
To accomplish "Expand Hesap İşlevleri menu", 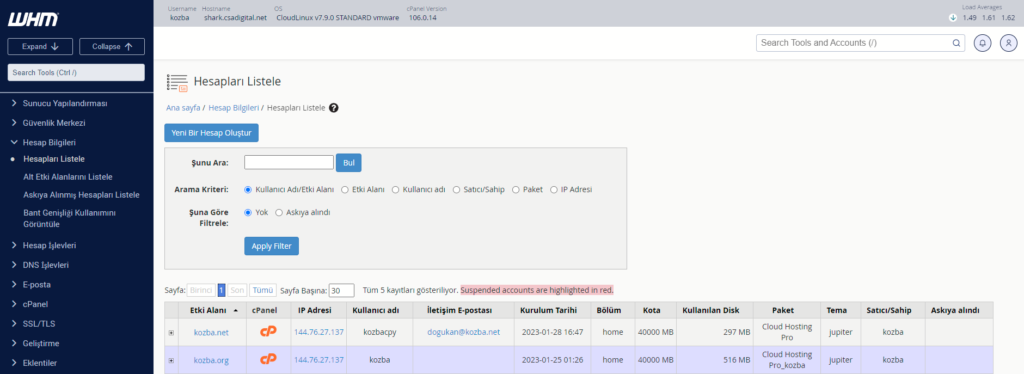I will 50,245.
